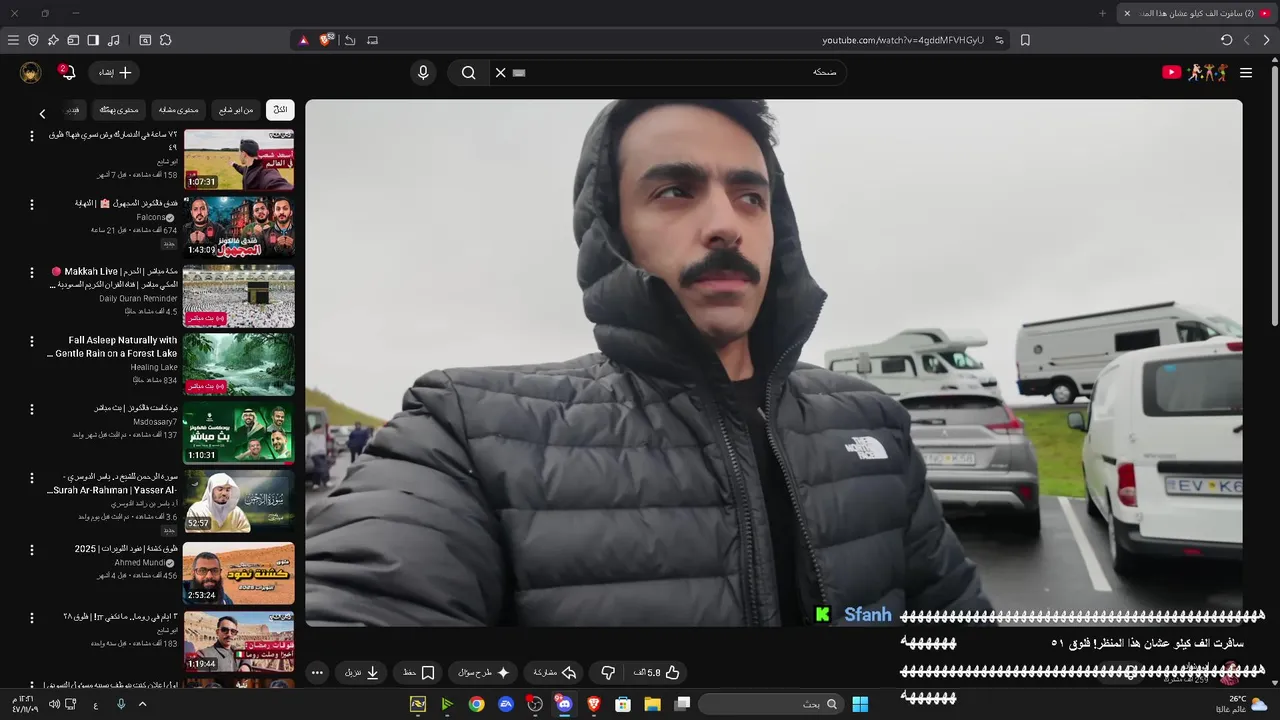1280x720 pixels.
Task: Click the YouTube logo home link
Action: tap(1195, 72)
